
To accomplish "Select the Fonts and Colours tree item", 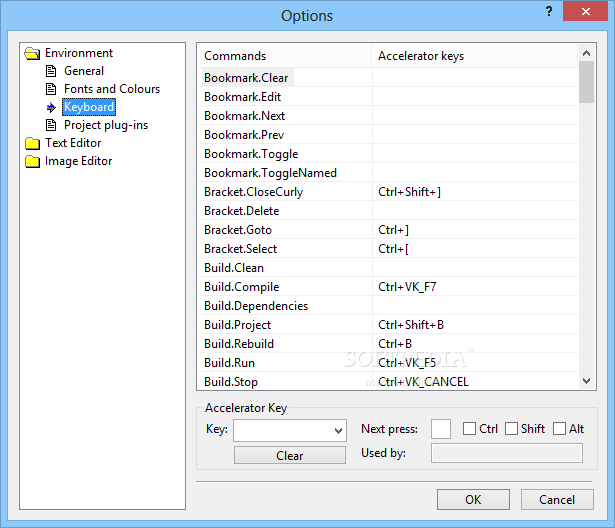I will [112, 89].
